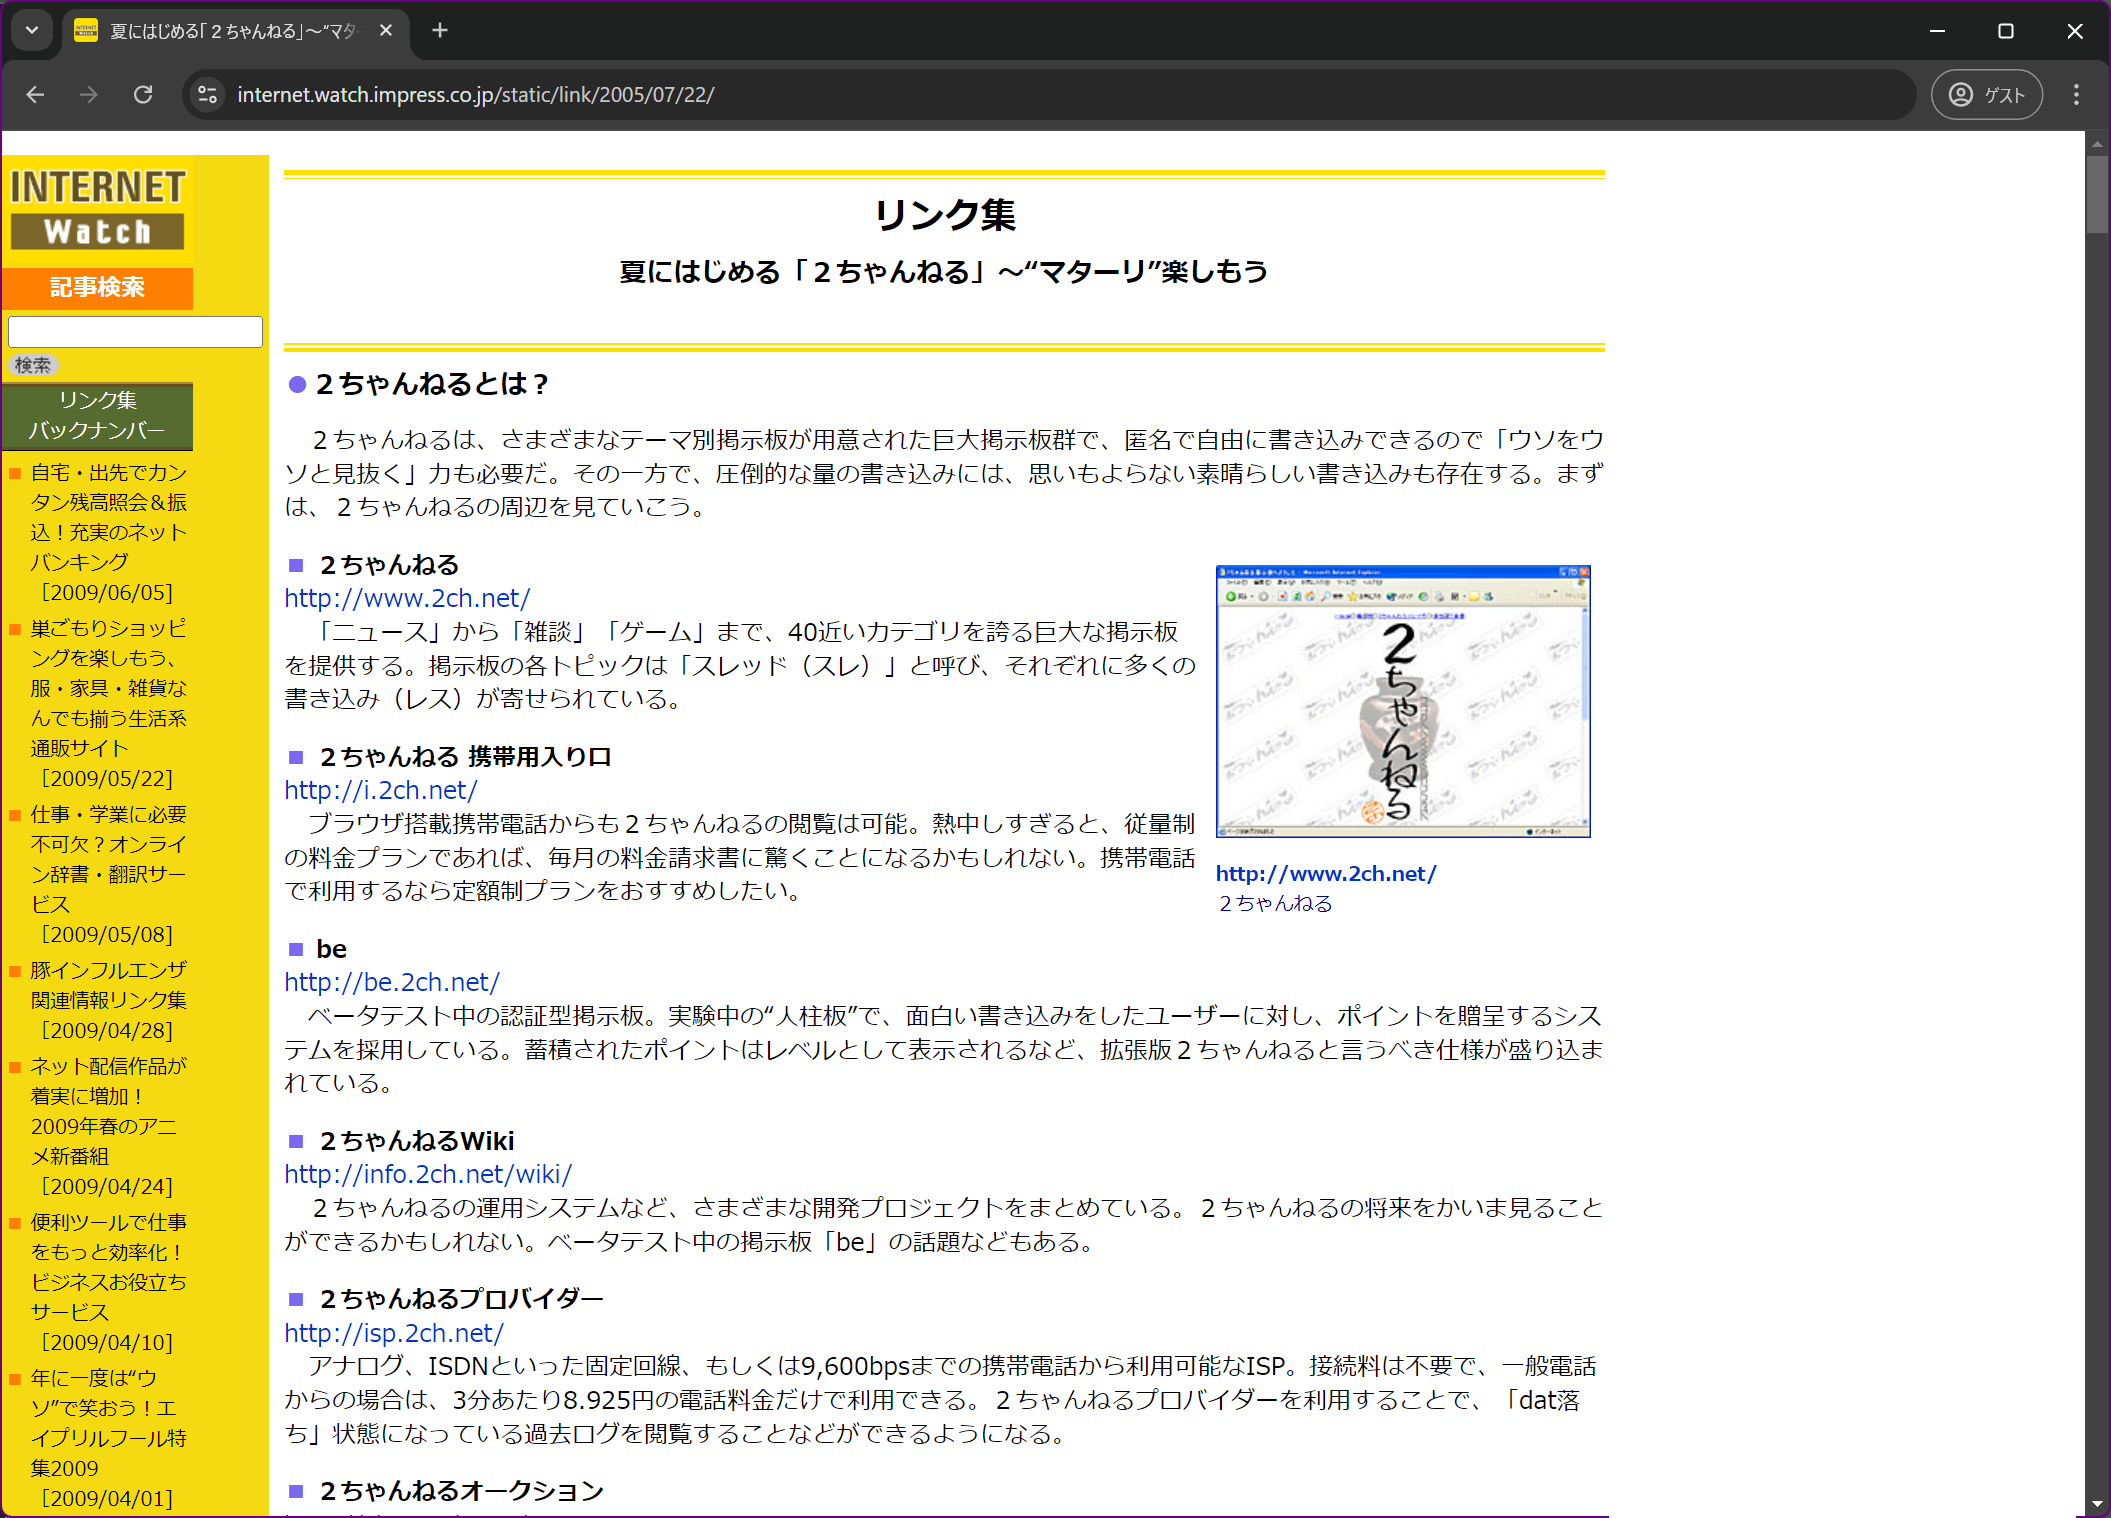Open 自宅・出先でカンタン残高照会 article link
This screenshot has height=1518, width=2111.
tap(108, 517)
